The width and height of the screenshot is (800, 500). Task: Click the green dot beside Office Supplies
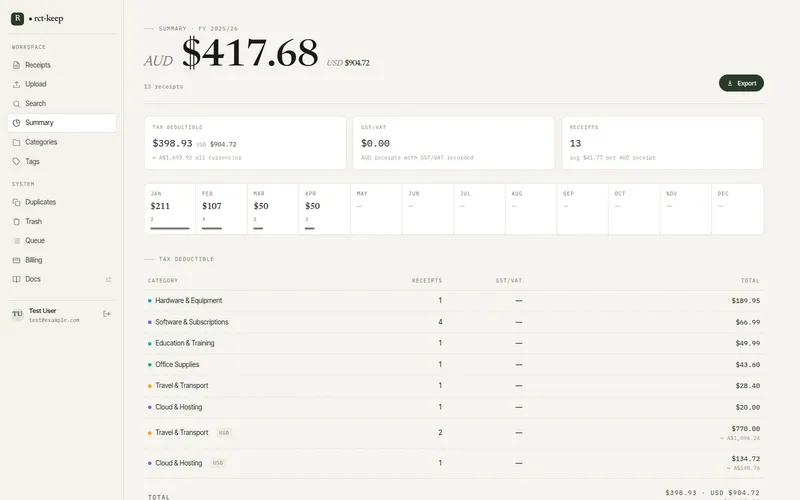coord(149,365)
